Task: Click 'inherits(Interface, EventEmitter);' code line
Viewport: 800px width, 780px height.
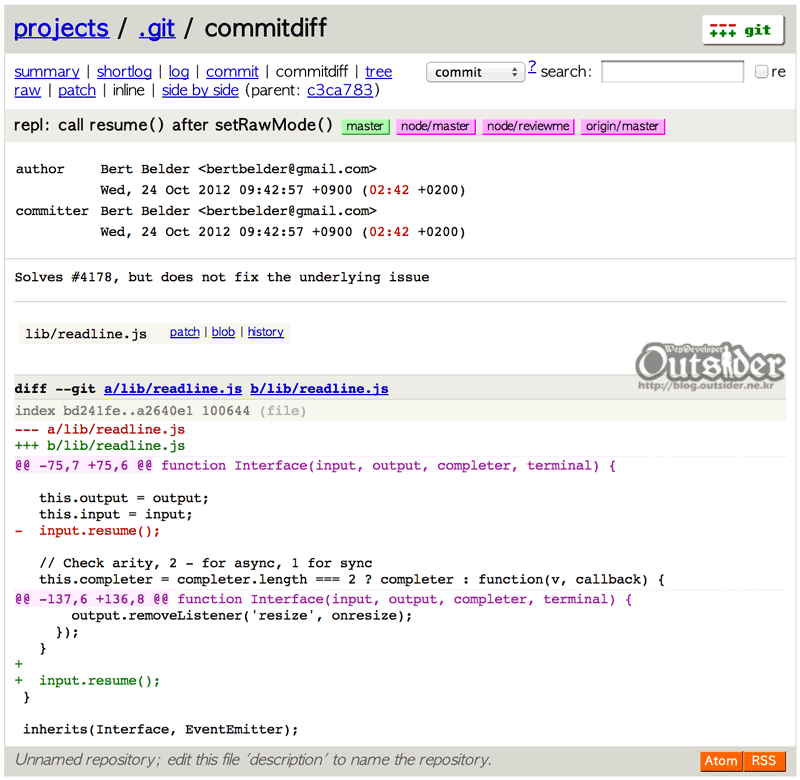Action: [x=160, y=729]
